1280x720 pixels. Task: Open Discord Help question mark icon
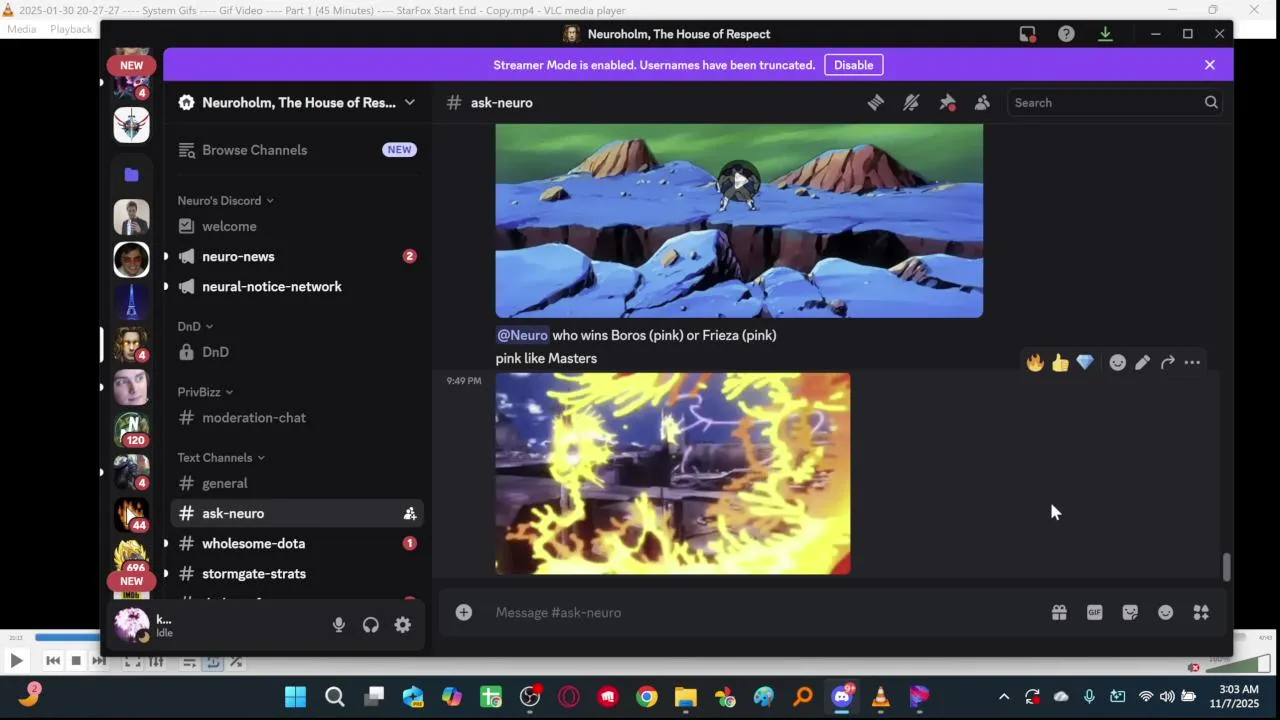tap(1066, 34)
